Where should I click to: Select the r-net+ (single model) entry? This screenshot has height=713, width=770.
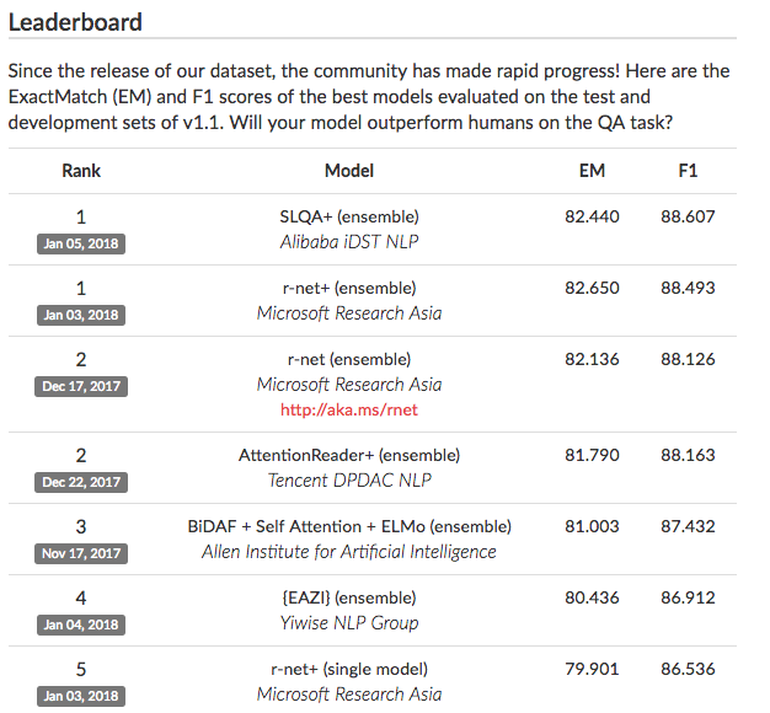tap(349, 669)
